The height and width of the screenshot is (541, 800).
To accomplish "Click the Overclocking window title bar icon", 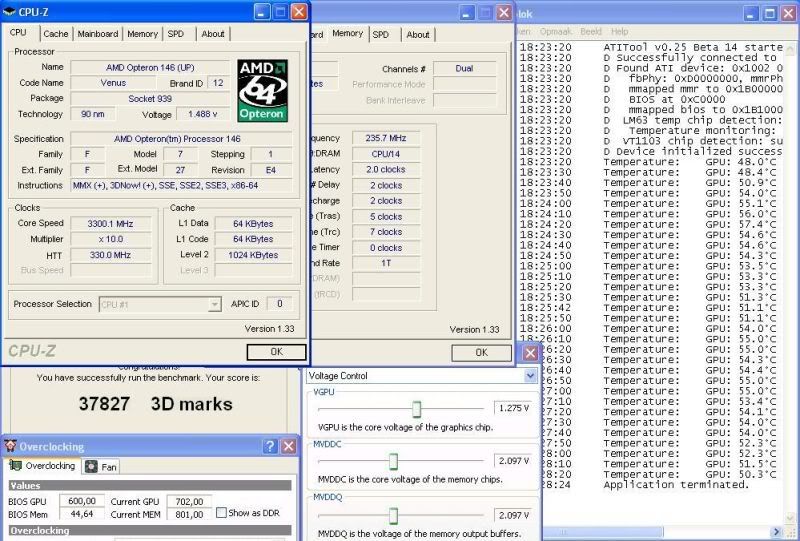I will pyautogui.click(x=10, y=447).
